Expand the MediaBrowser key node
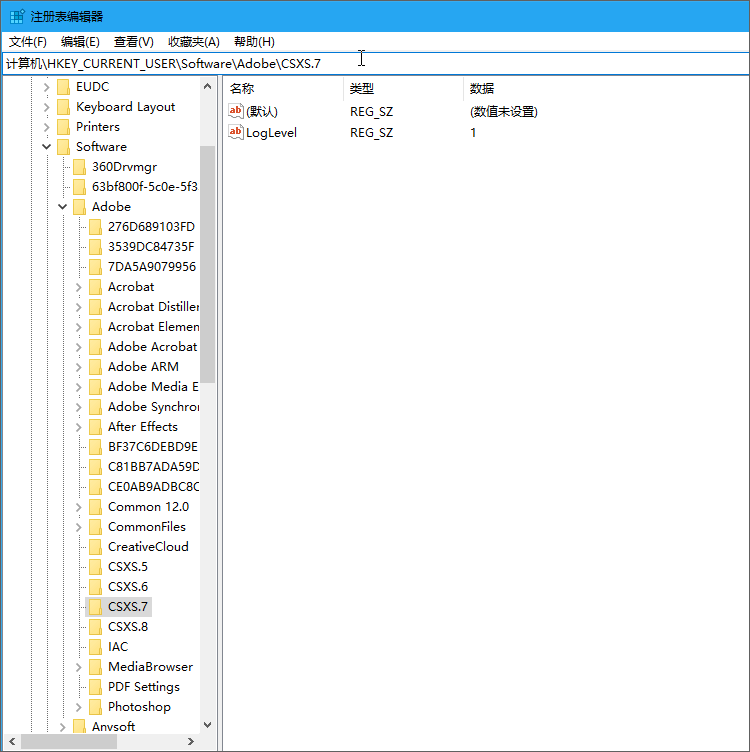The width and height of the screenshot is (750, 752). (79, 667)
